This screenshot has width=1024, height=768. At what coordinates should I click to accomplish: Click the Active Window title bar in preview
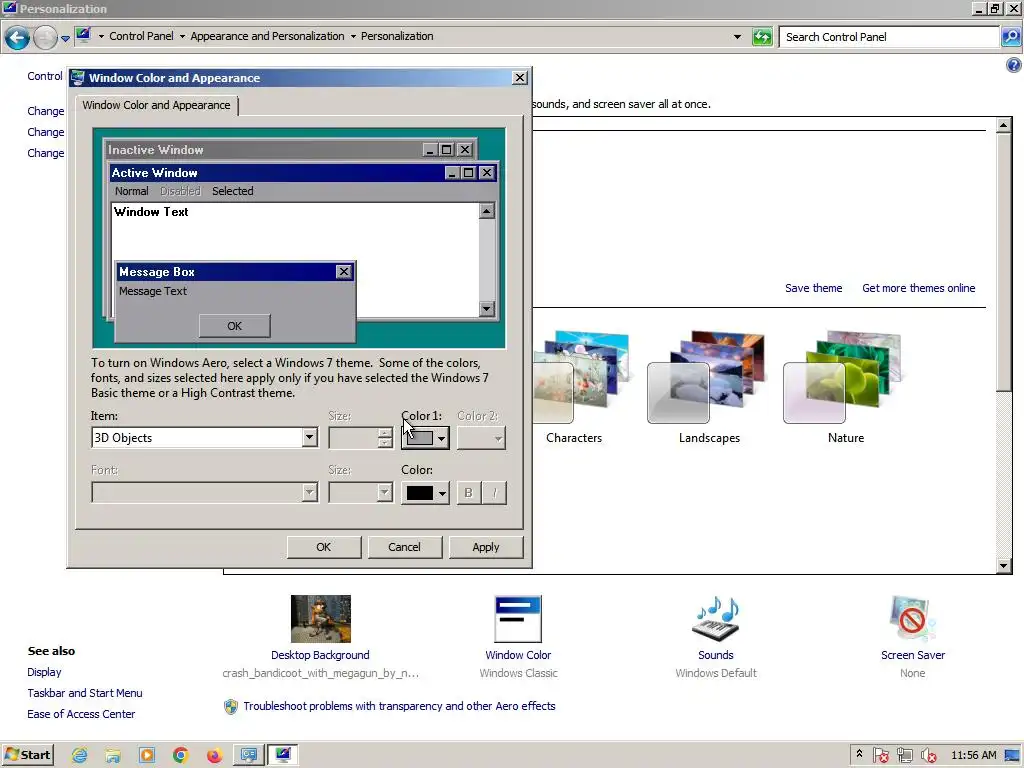[x=304, y=172]
